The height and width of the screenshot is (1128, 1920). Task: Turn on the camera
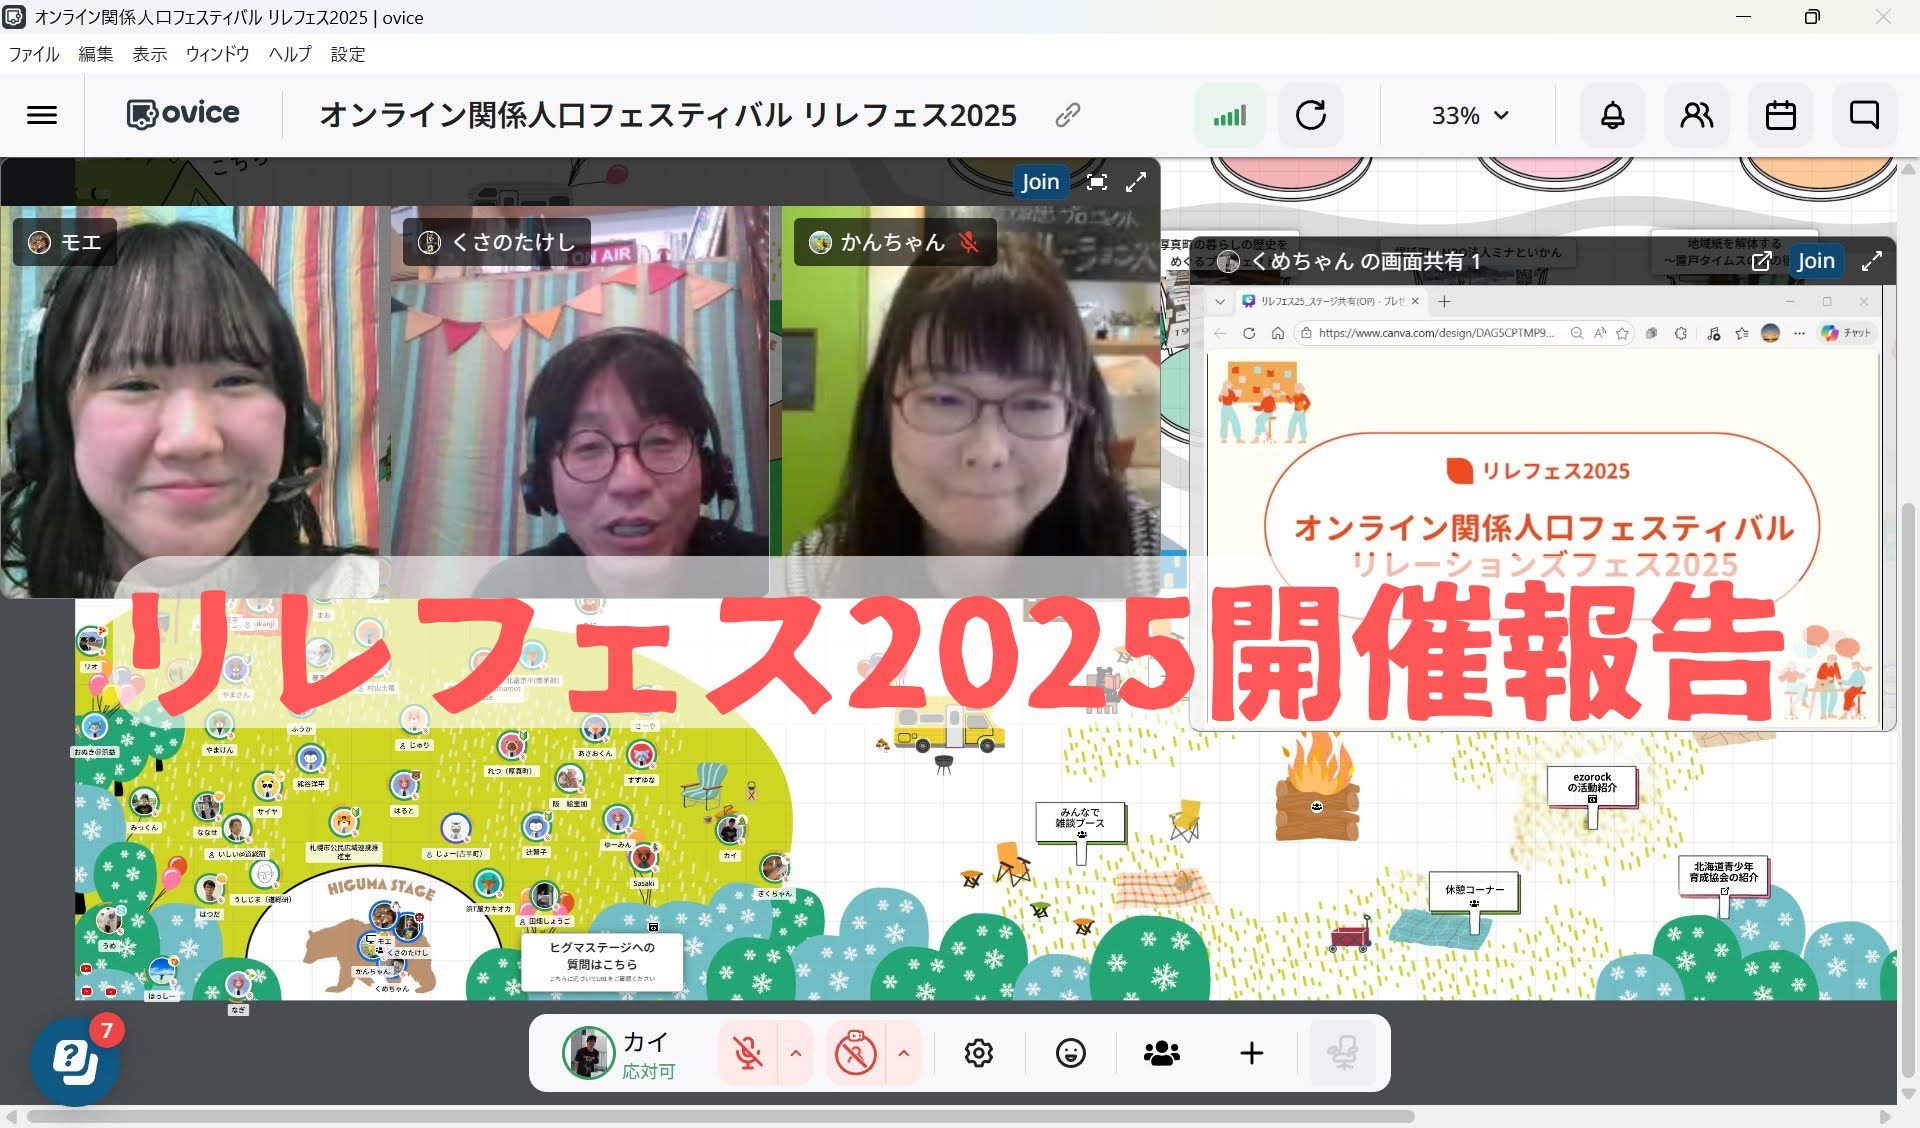[x=856, y=1053]
